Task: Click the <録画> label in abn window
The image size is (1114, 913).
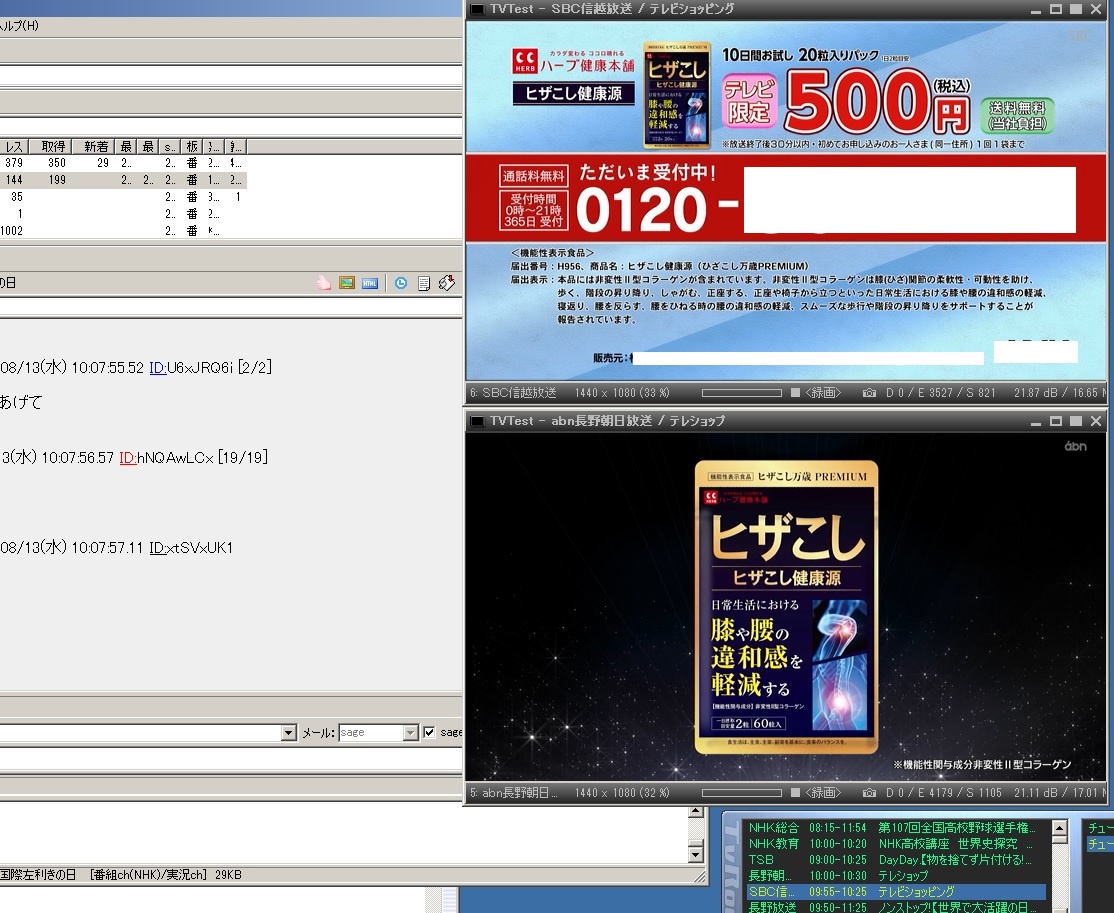Action: pos(823,792)
